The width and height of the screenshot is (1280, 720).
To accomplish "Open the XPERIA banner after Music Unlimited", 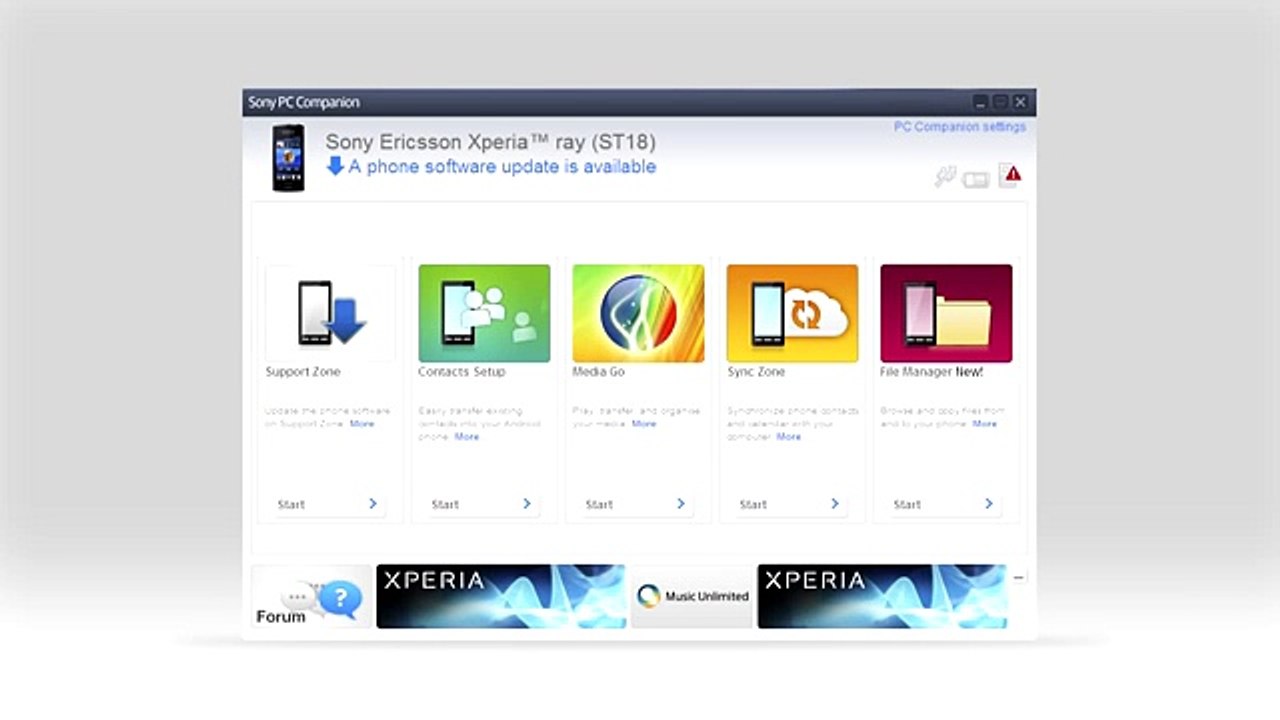I will (882, 597).
